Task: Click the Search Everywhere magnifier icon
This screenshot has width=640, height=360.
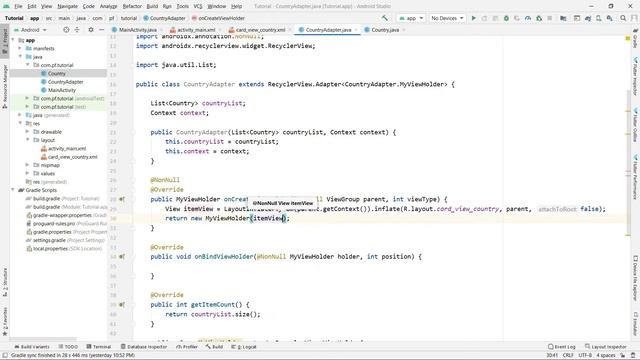Action: pos(623,18)
